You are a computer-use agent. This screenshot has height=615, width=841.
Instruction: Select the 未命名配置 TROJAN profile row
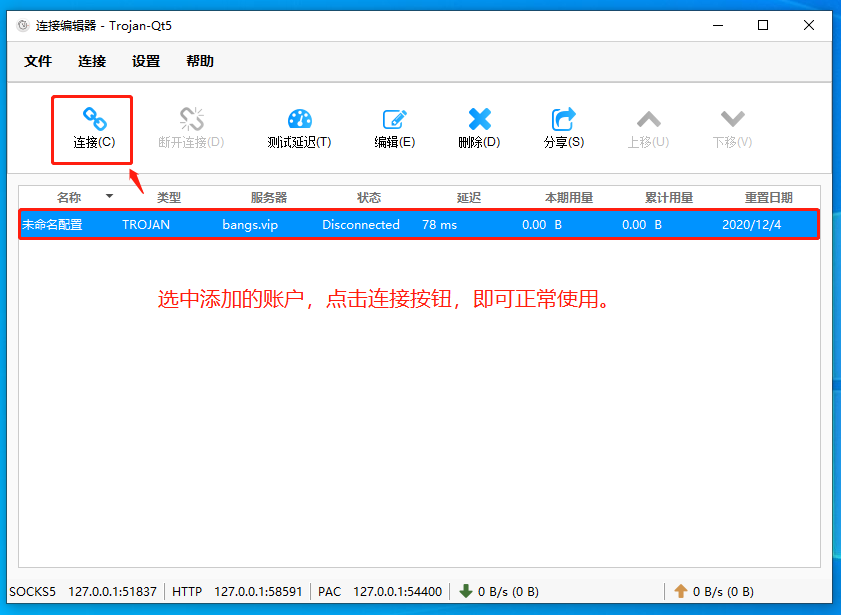300,224
